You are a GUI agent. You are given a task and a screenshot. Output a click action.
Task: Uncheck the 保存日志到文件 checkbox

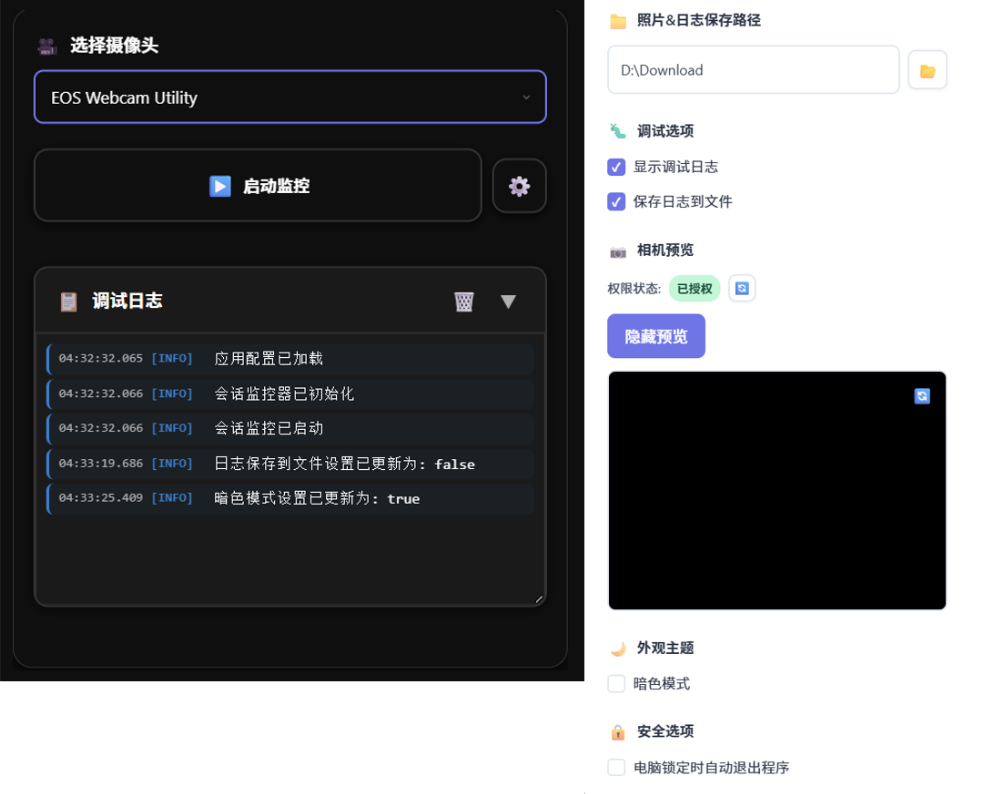[616, 202]
